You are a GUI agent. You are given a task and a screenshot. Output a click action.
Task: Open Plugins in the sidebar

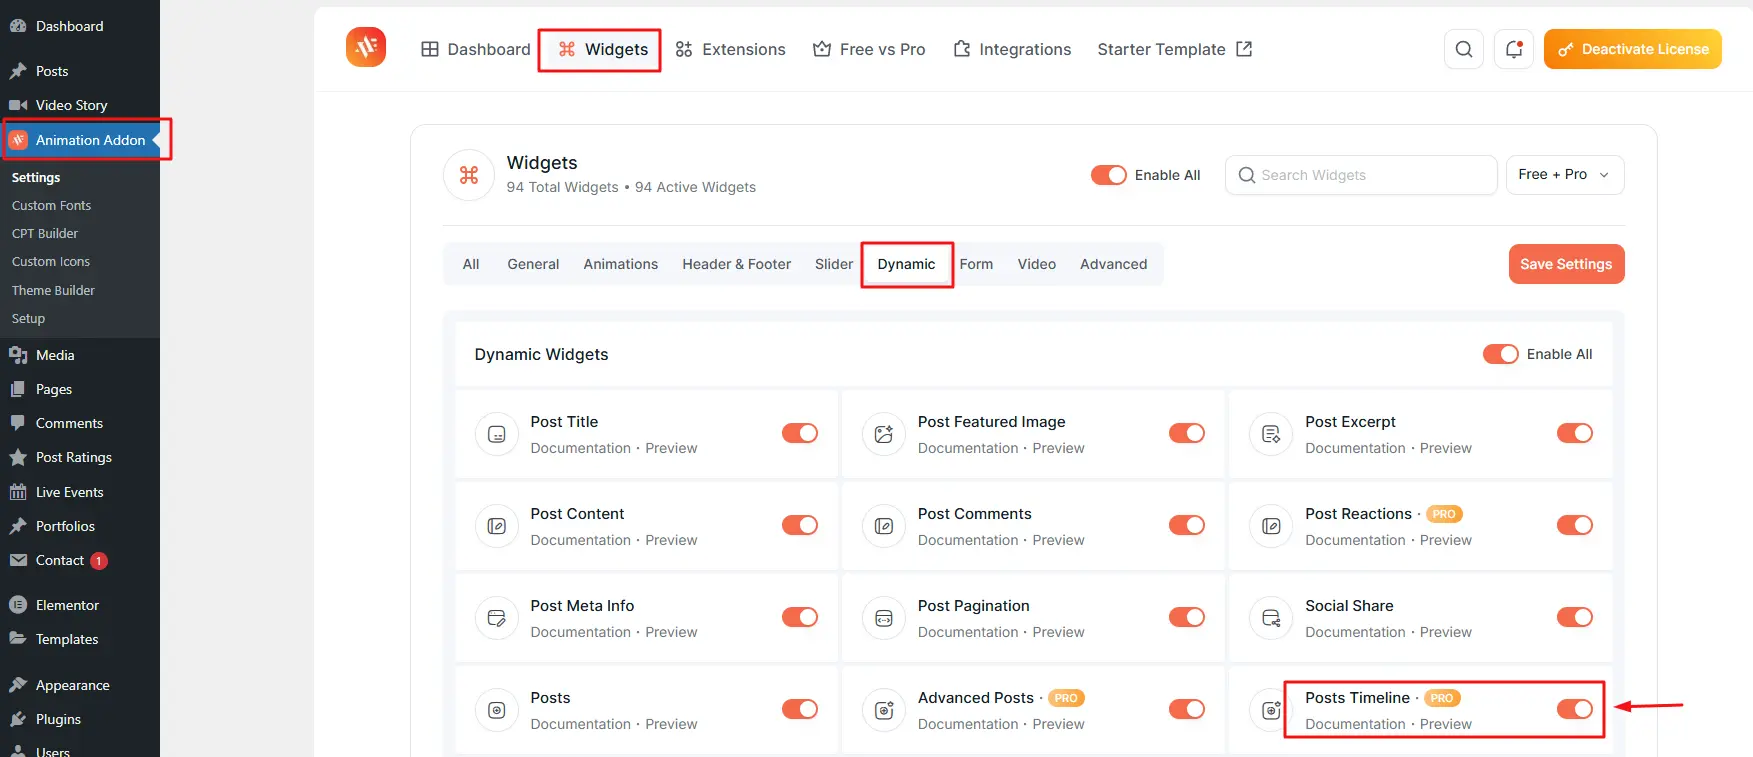(x=80, y=719)
